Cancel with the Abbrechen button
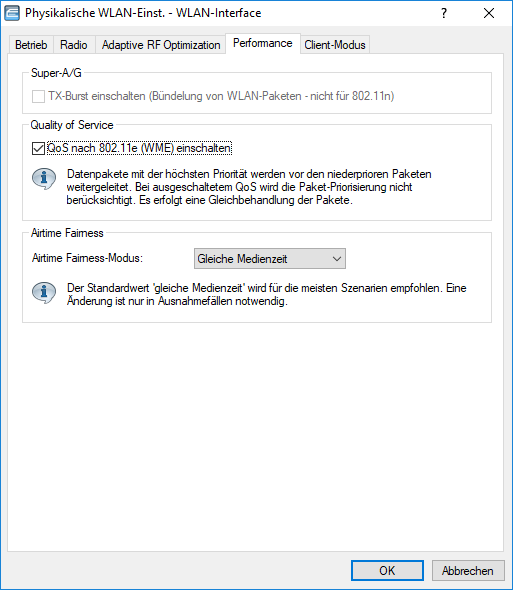The height and width of the screenshot is (590, 513). click(468, 570)
